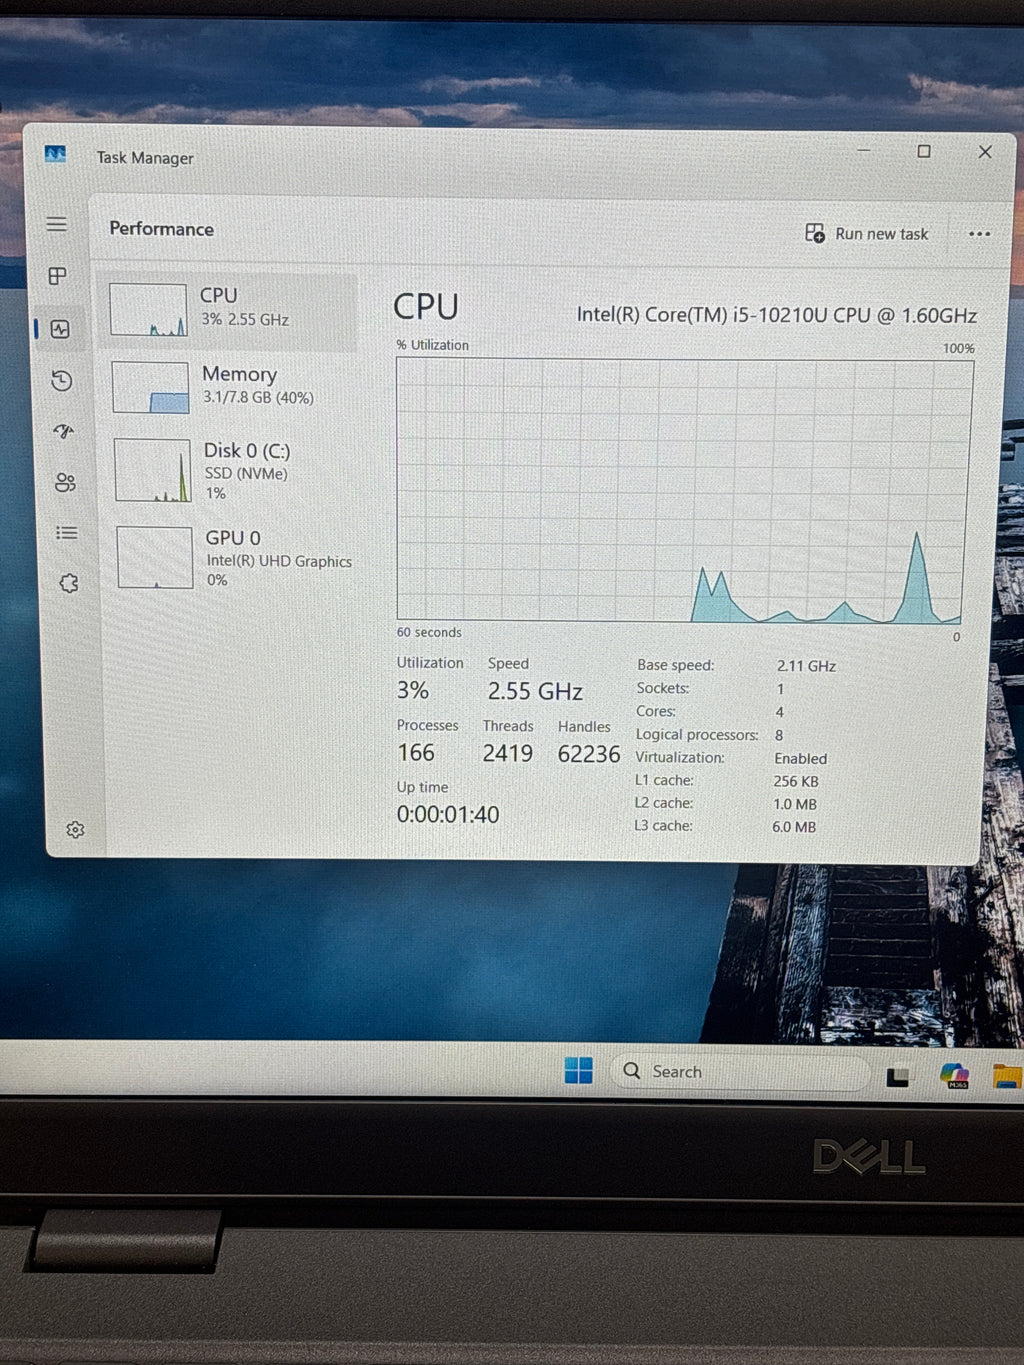Select the Performance page icon
1024x1365 pixels.
pos(60,329)
